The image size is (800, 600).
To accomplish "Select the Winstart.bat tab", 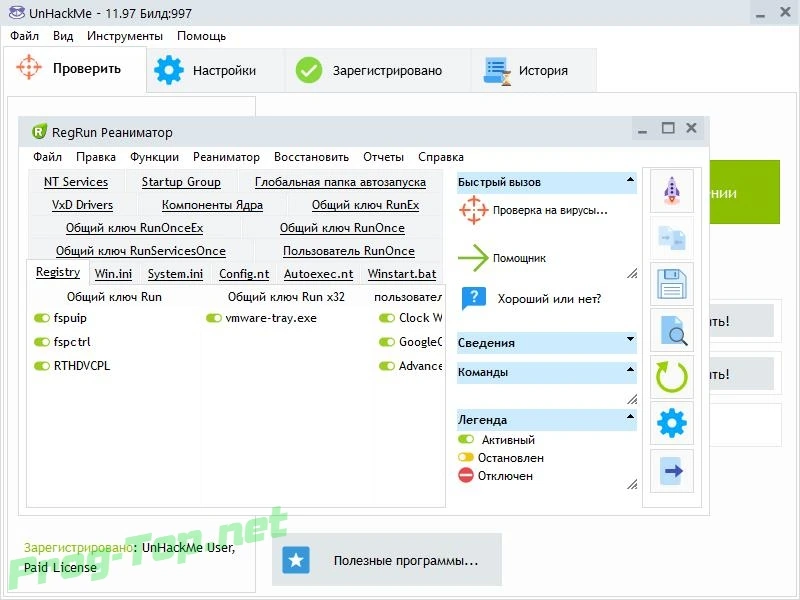I will click(x=402, y=273).
